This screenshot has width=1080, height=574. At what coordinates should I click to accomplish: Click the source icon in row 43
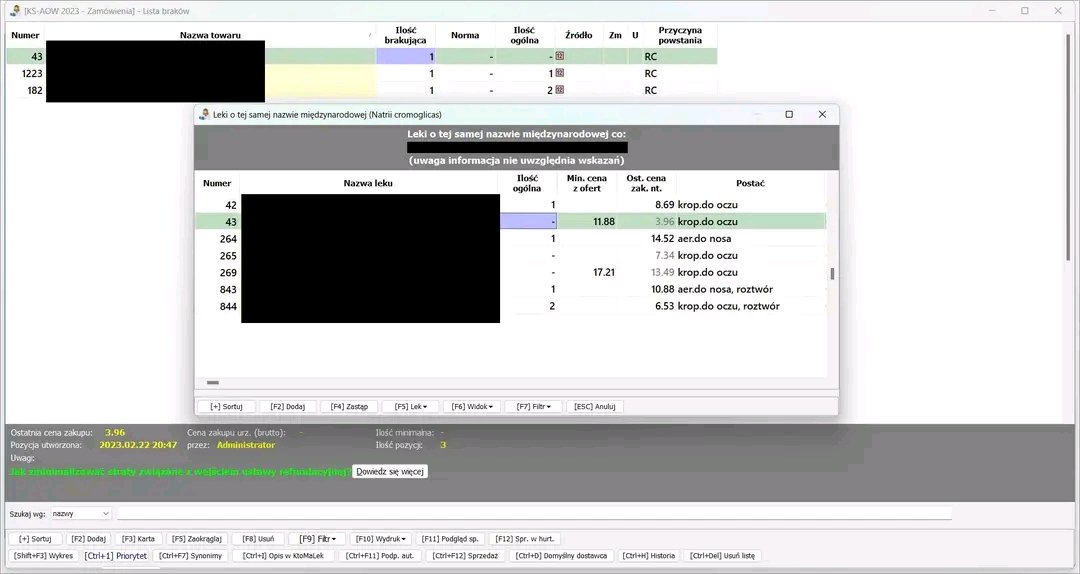[559, 56]
